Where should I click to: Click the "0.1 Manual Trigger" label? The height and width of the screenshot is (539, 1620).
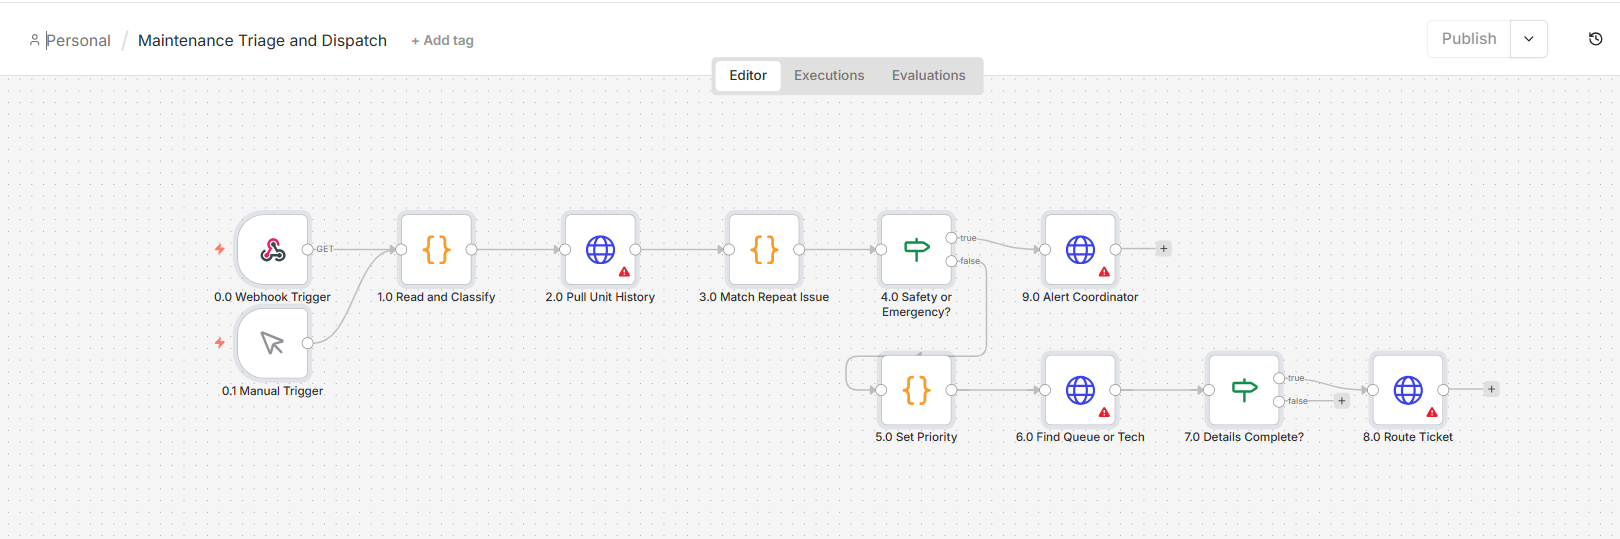pos(272,391)
